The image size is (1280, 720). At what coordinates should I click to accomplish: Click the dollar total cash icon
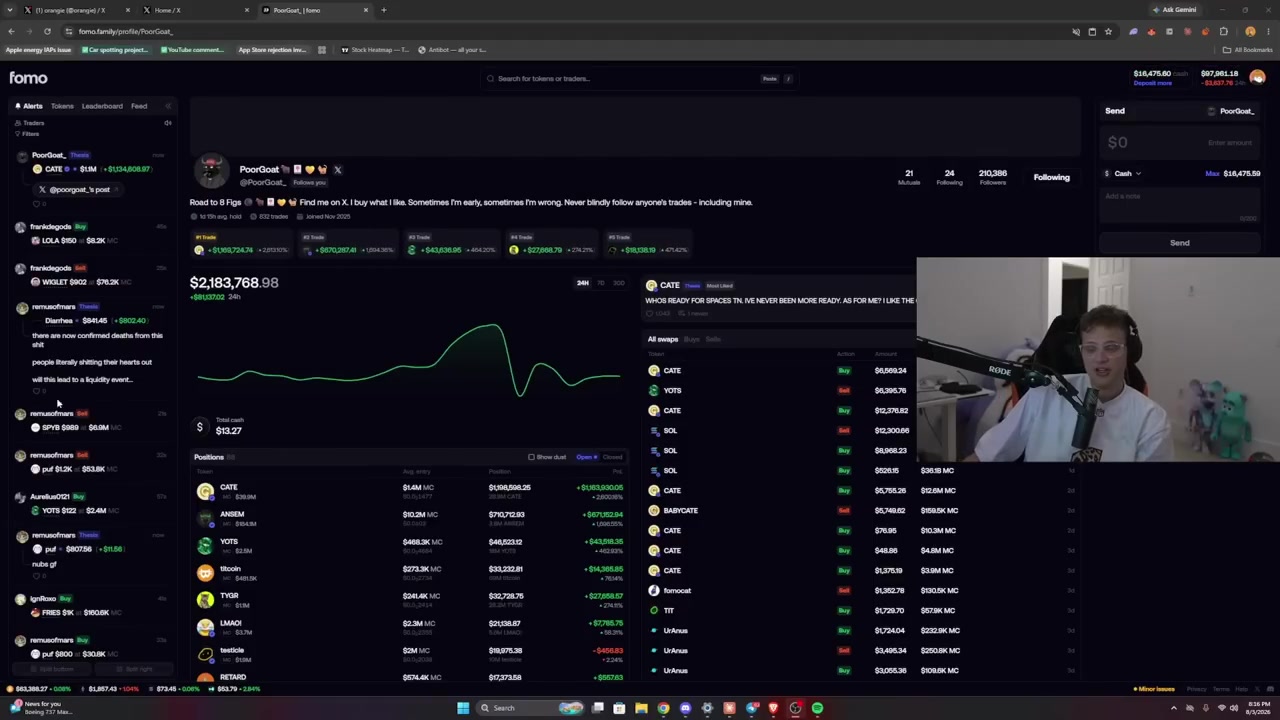[x=199, y=428]
